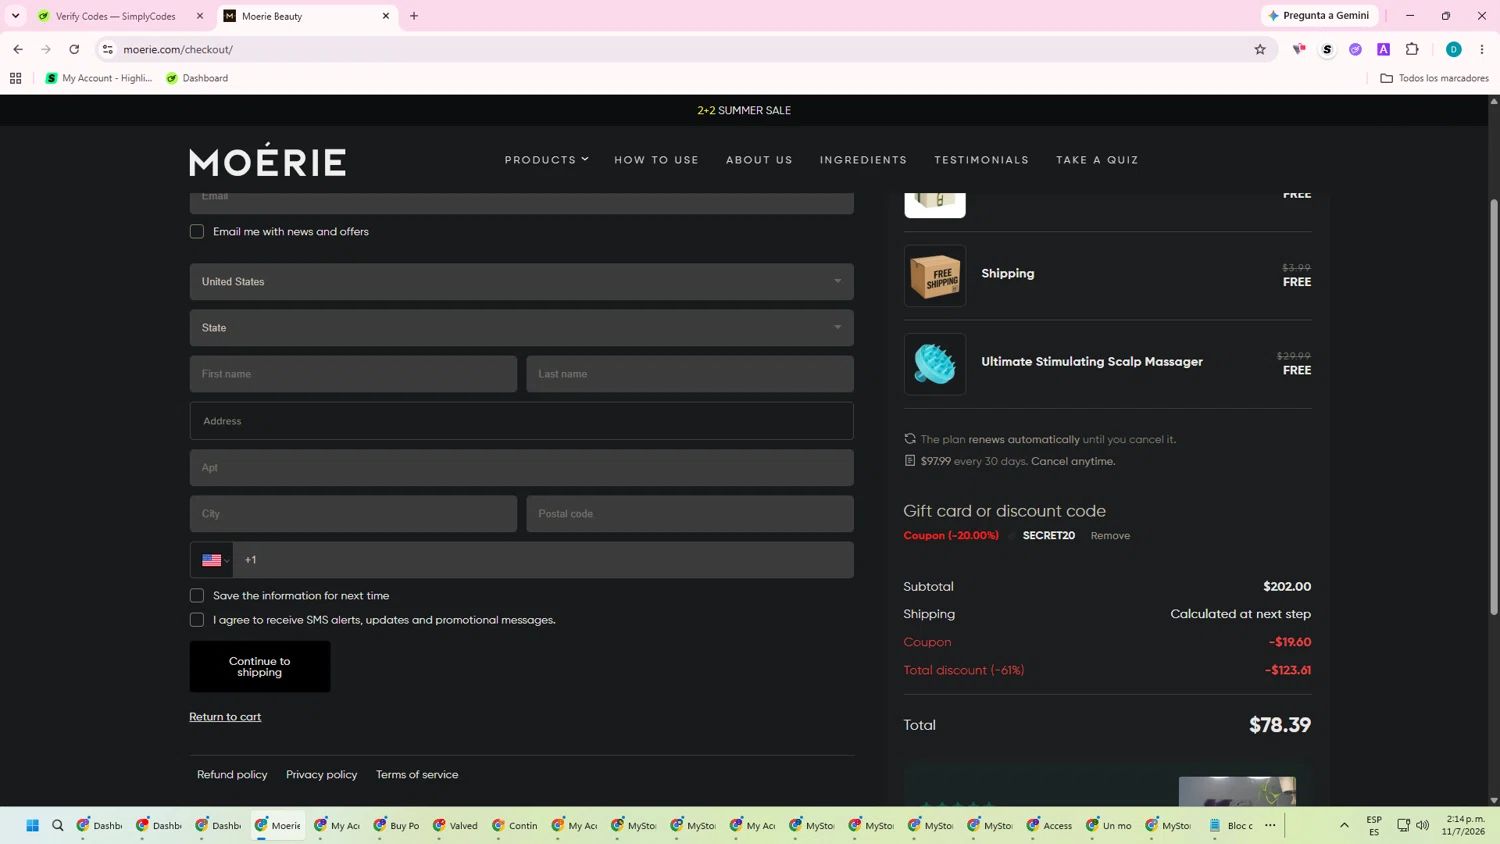Click the Scalp Massager product thumbnail

tap(935, 364)
